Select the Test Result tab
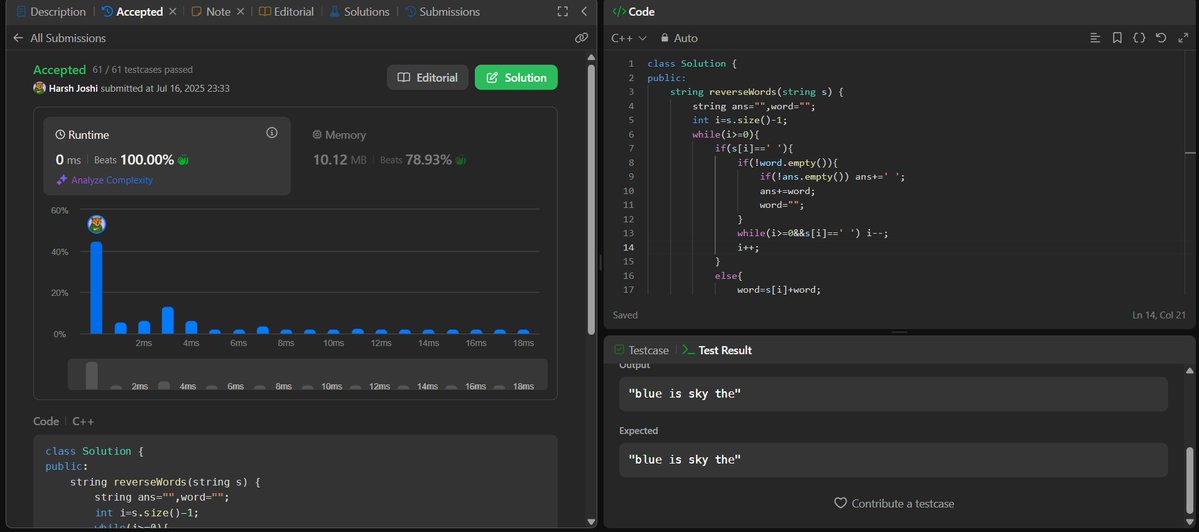The height and width of the screenshot is (532, 1199). pos(717,350)
